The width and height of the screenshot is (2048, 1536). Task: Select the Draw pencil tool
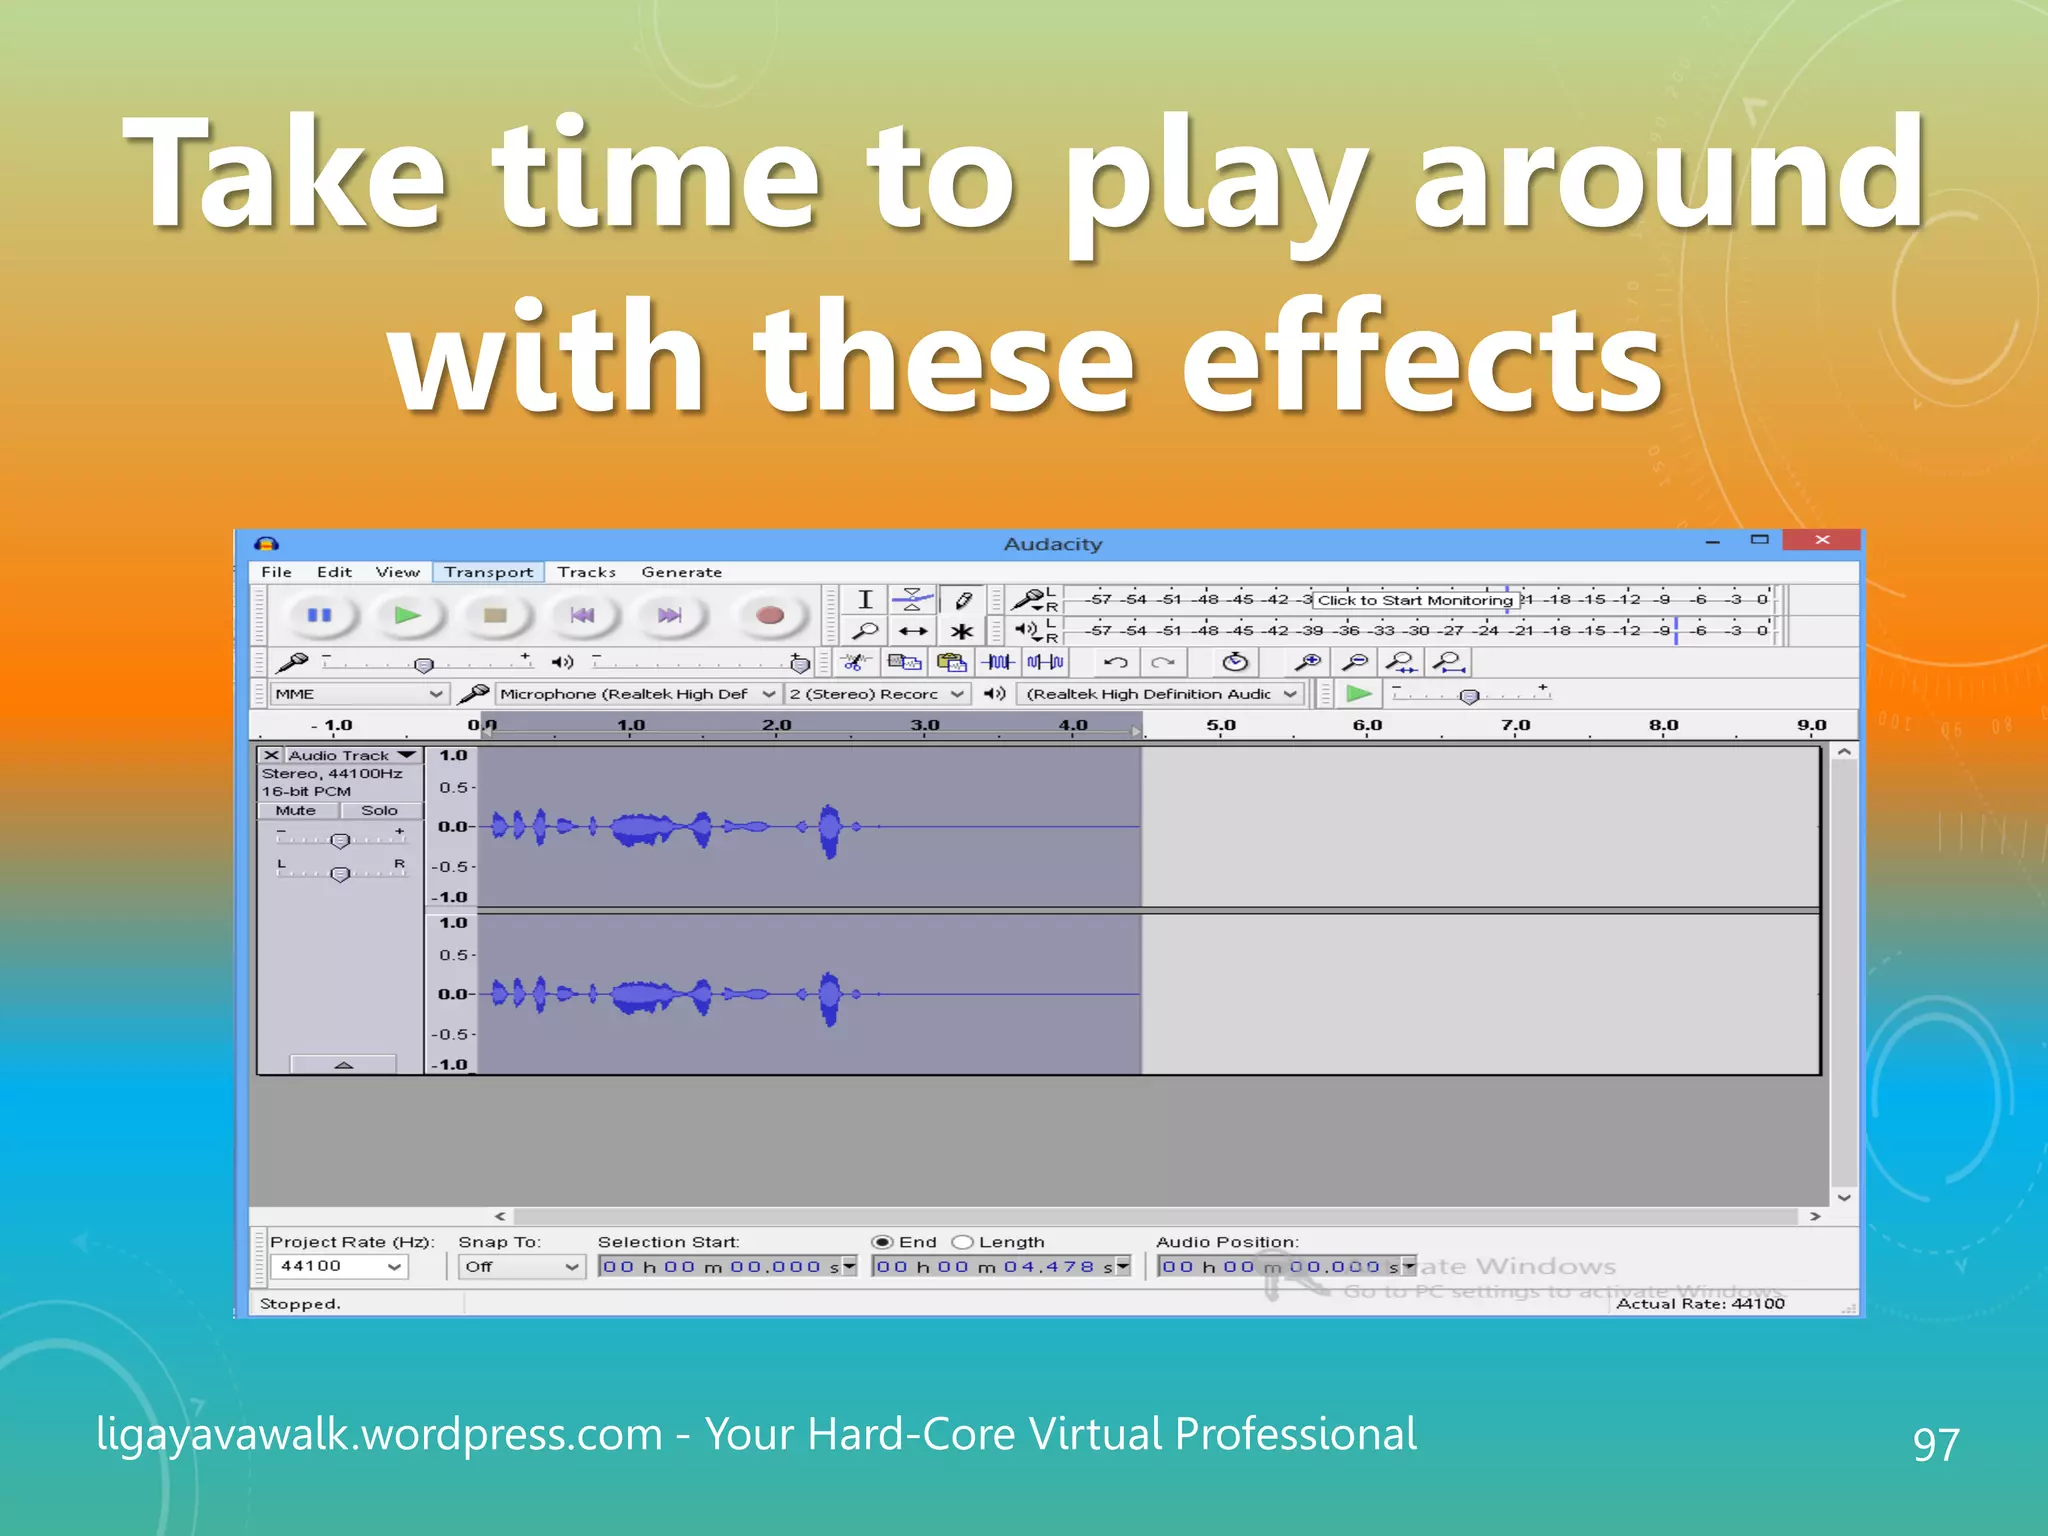tap(962, 600)
